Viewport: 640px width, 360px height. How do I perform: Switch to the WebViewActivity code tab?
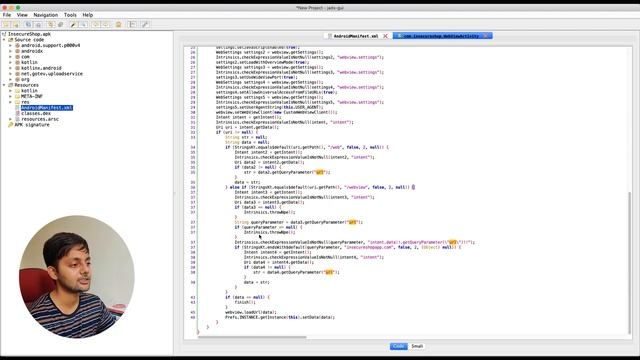tap(442, 36)
